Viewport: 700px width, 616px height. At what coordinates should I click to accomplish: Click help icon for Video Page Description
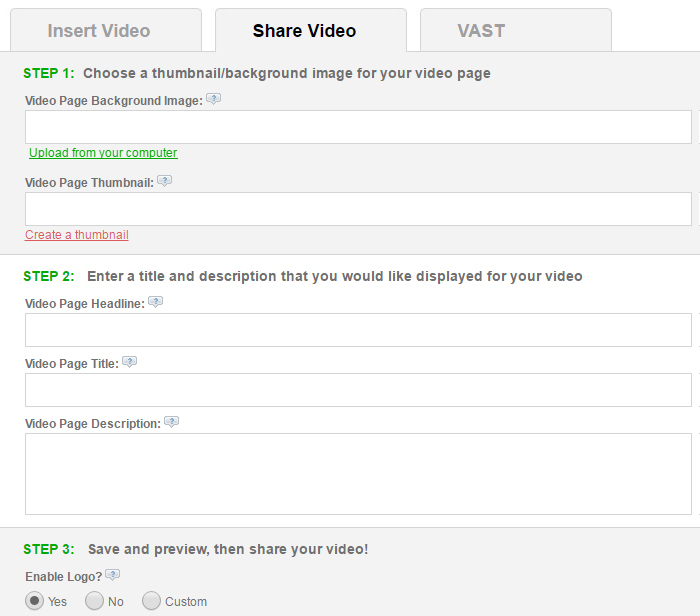(x=171, y=421)
